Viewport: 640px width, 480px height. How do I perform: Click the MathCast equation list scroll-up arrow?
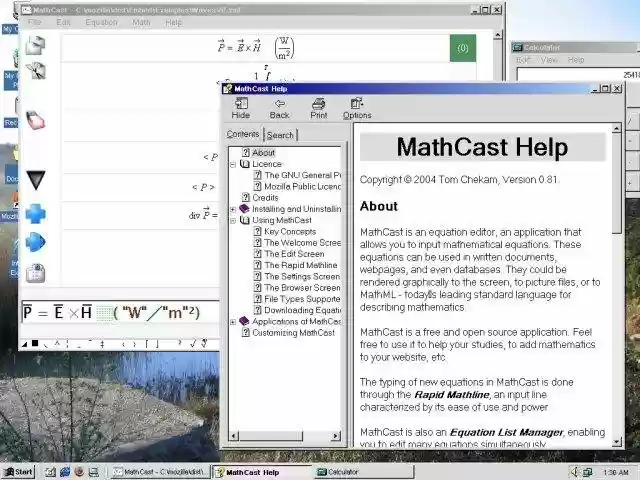(498, 36)
